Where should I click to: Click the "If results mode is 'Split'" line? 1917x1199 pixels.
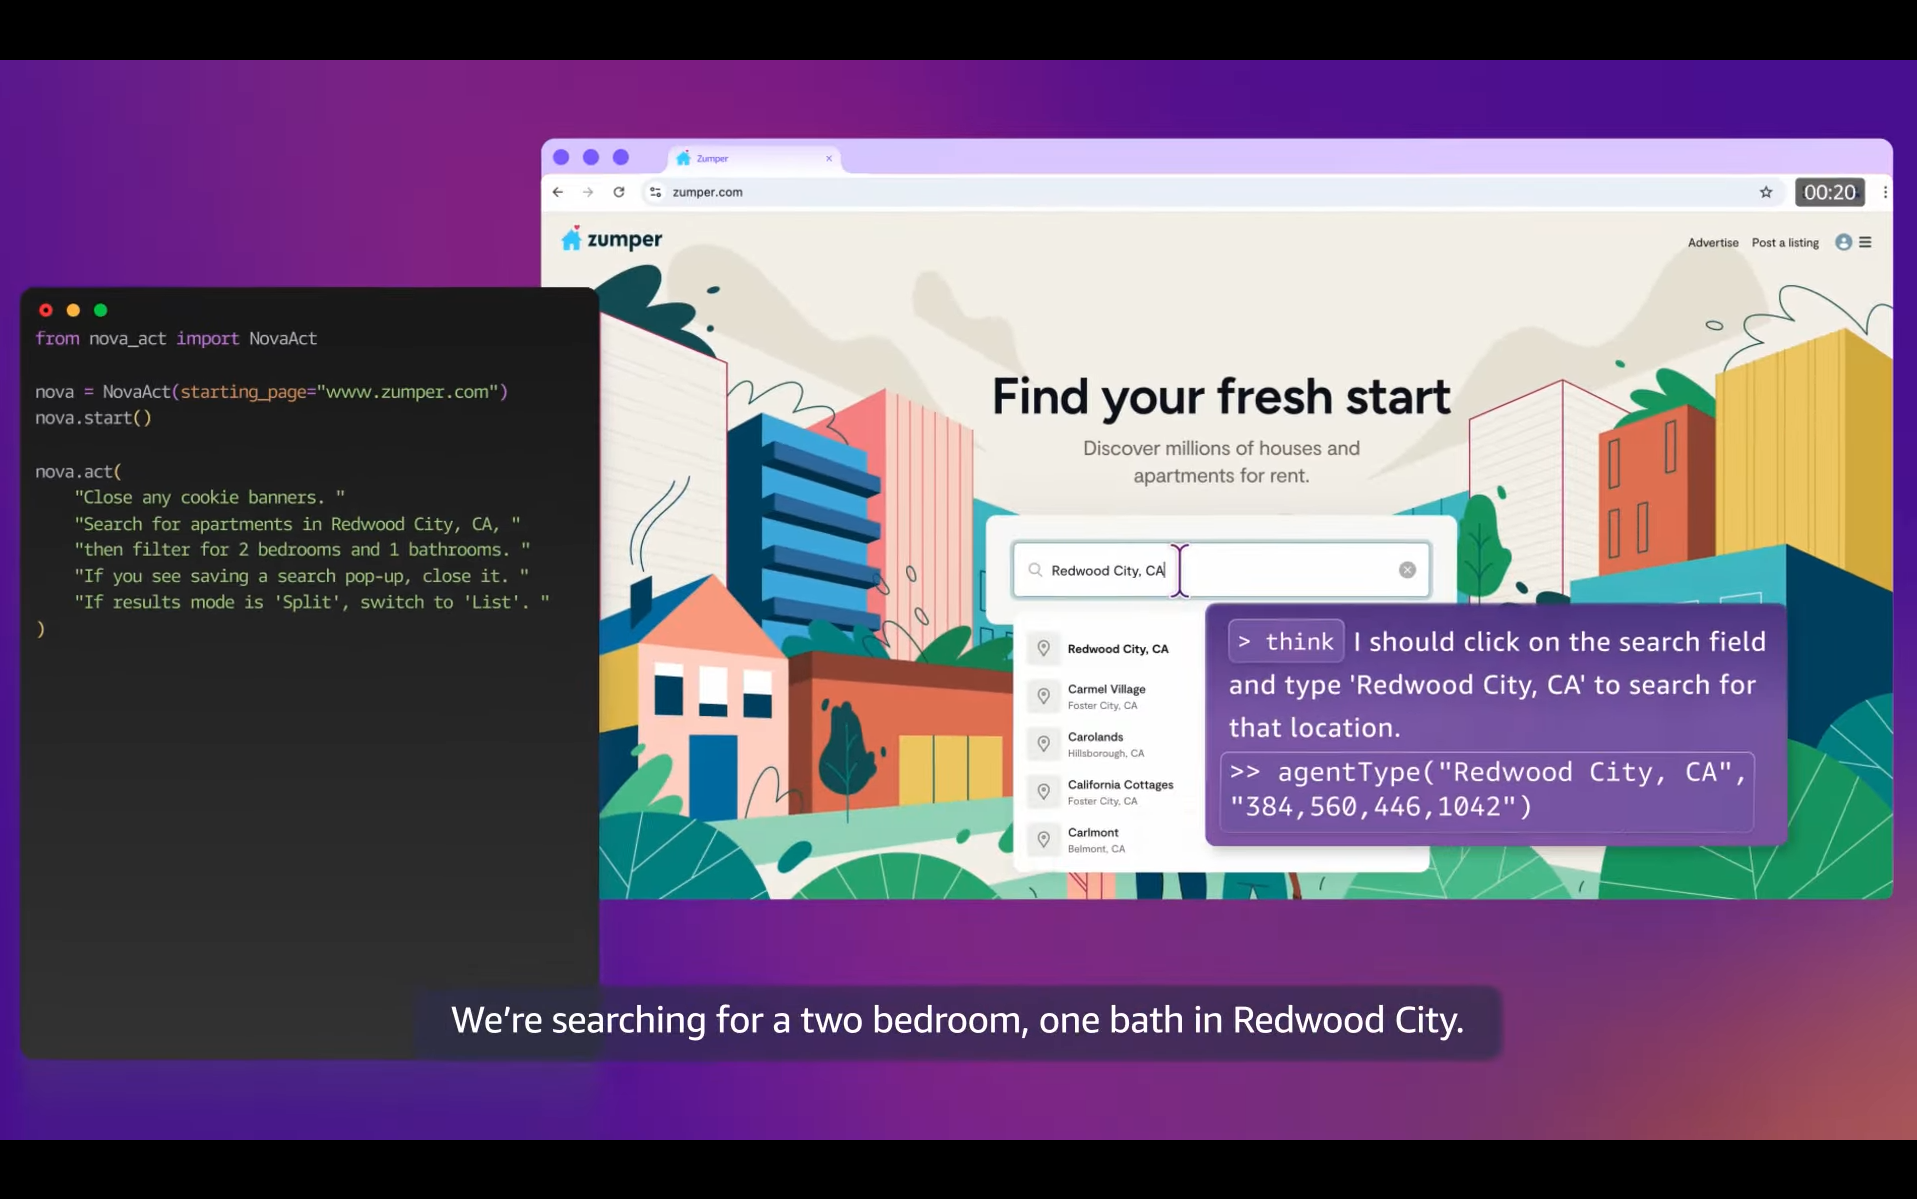click(312, 602)
